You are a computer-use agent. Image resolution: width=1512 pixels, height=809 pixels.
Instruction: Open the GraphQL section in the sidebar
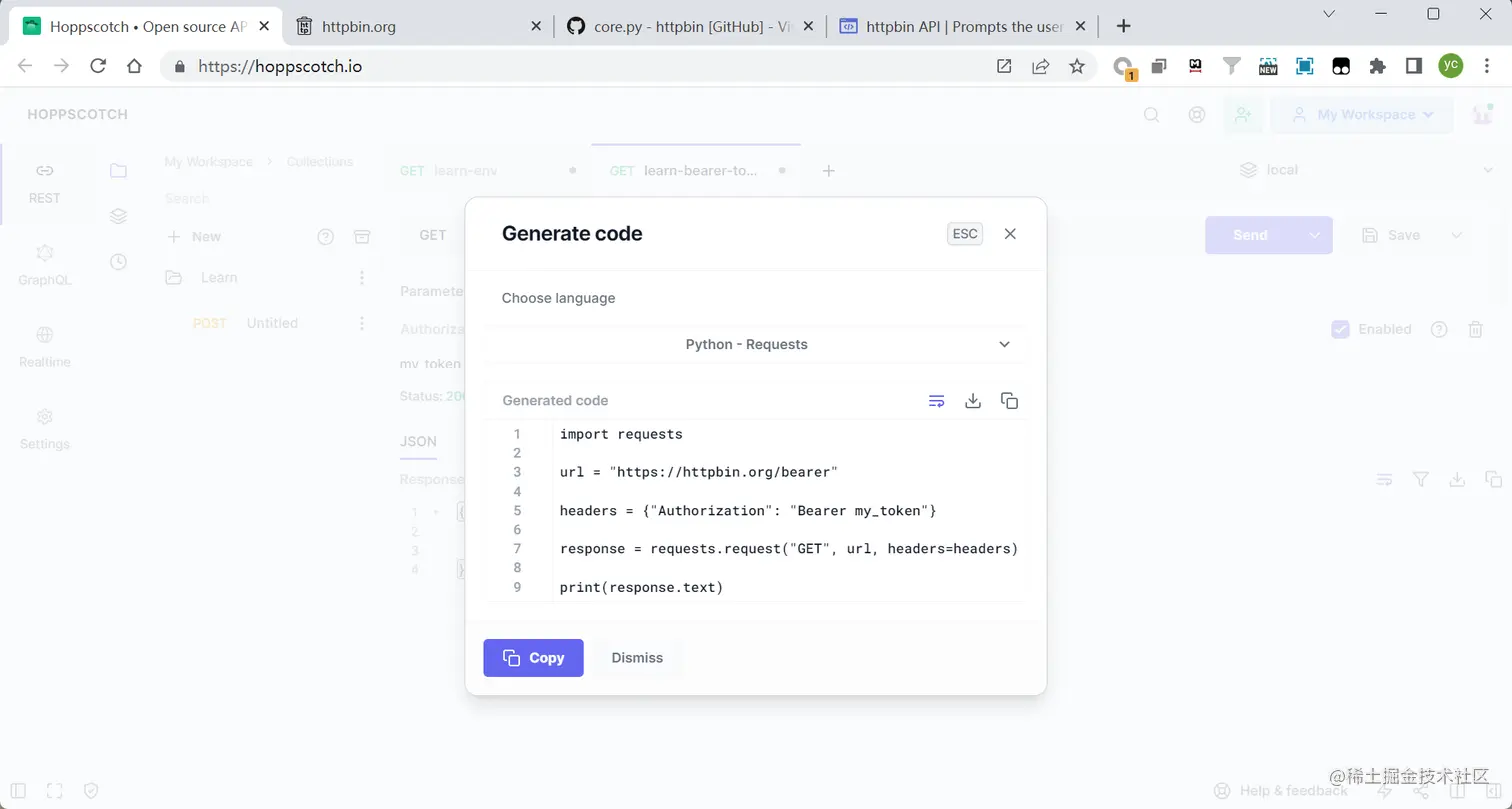44,265
